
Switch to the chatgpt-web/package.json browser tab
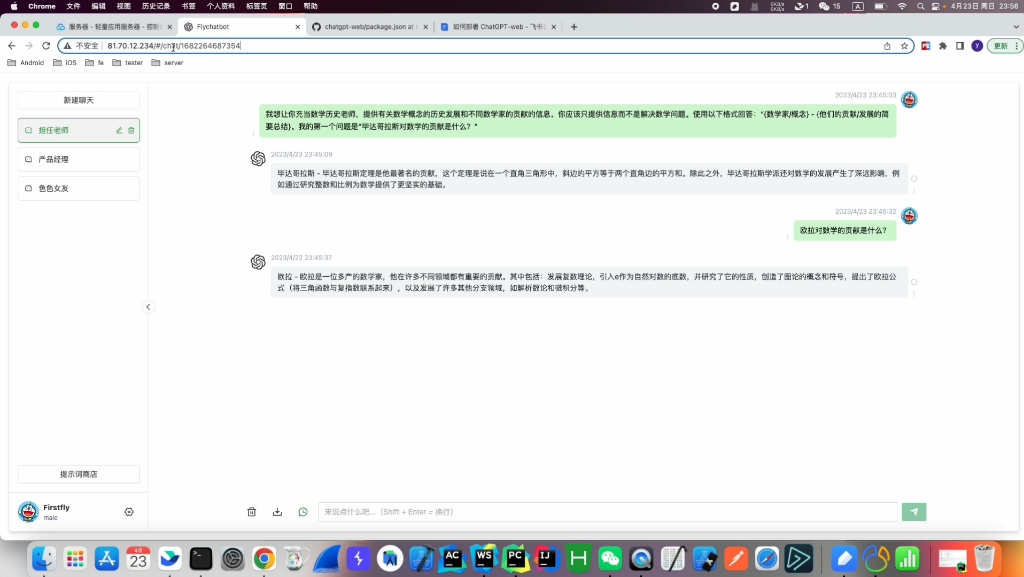(370, 27)
